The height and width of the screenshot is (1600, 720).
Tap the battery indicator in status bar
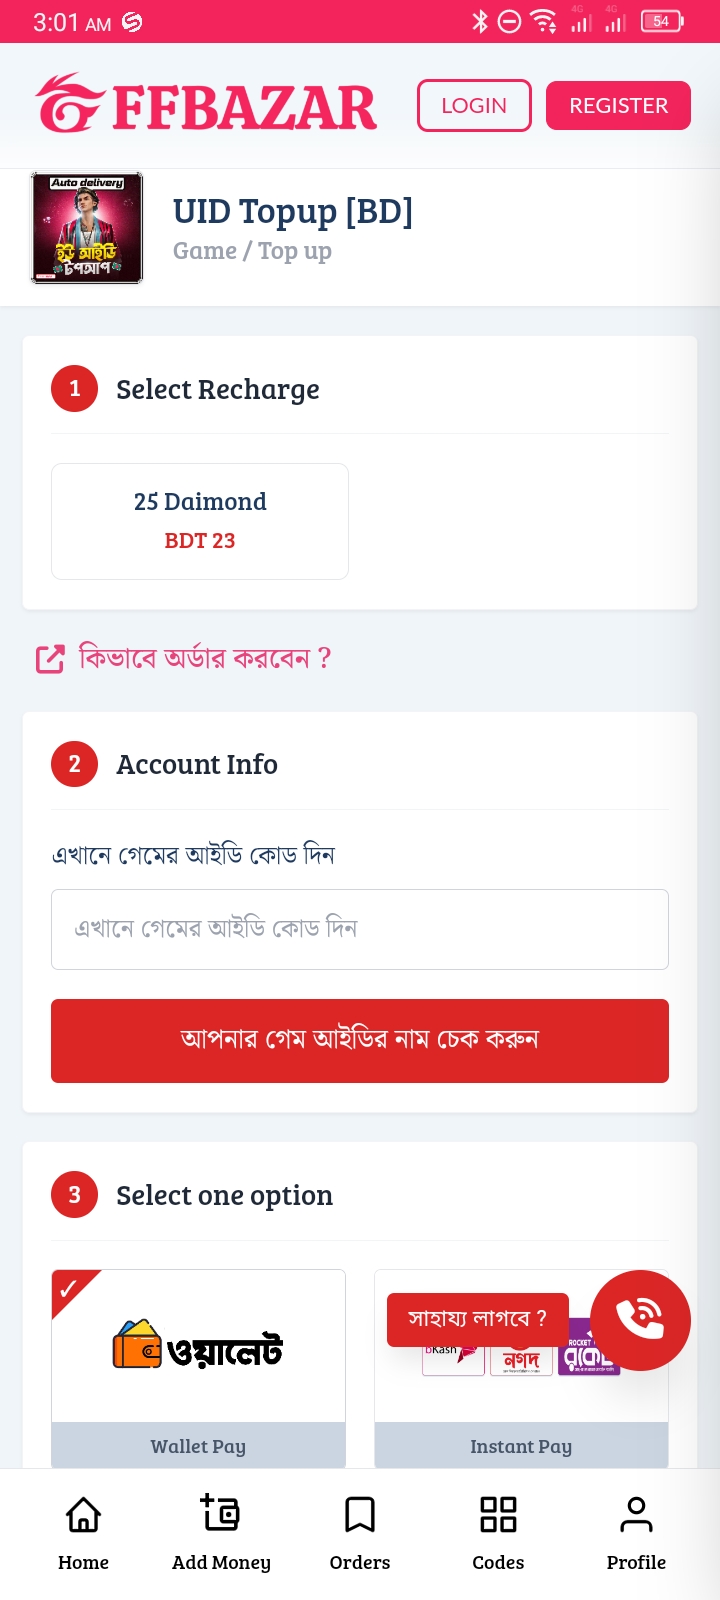(662, 21)
